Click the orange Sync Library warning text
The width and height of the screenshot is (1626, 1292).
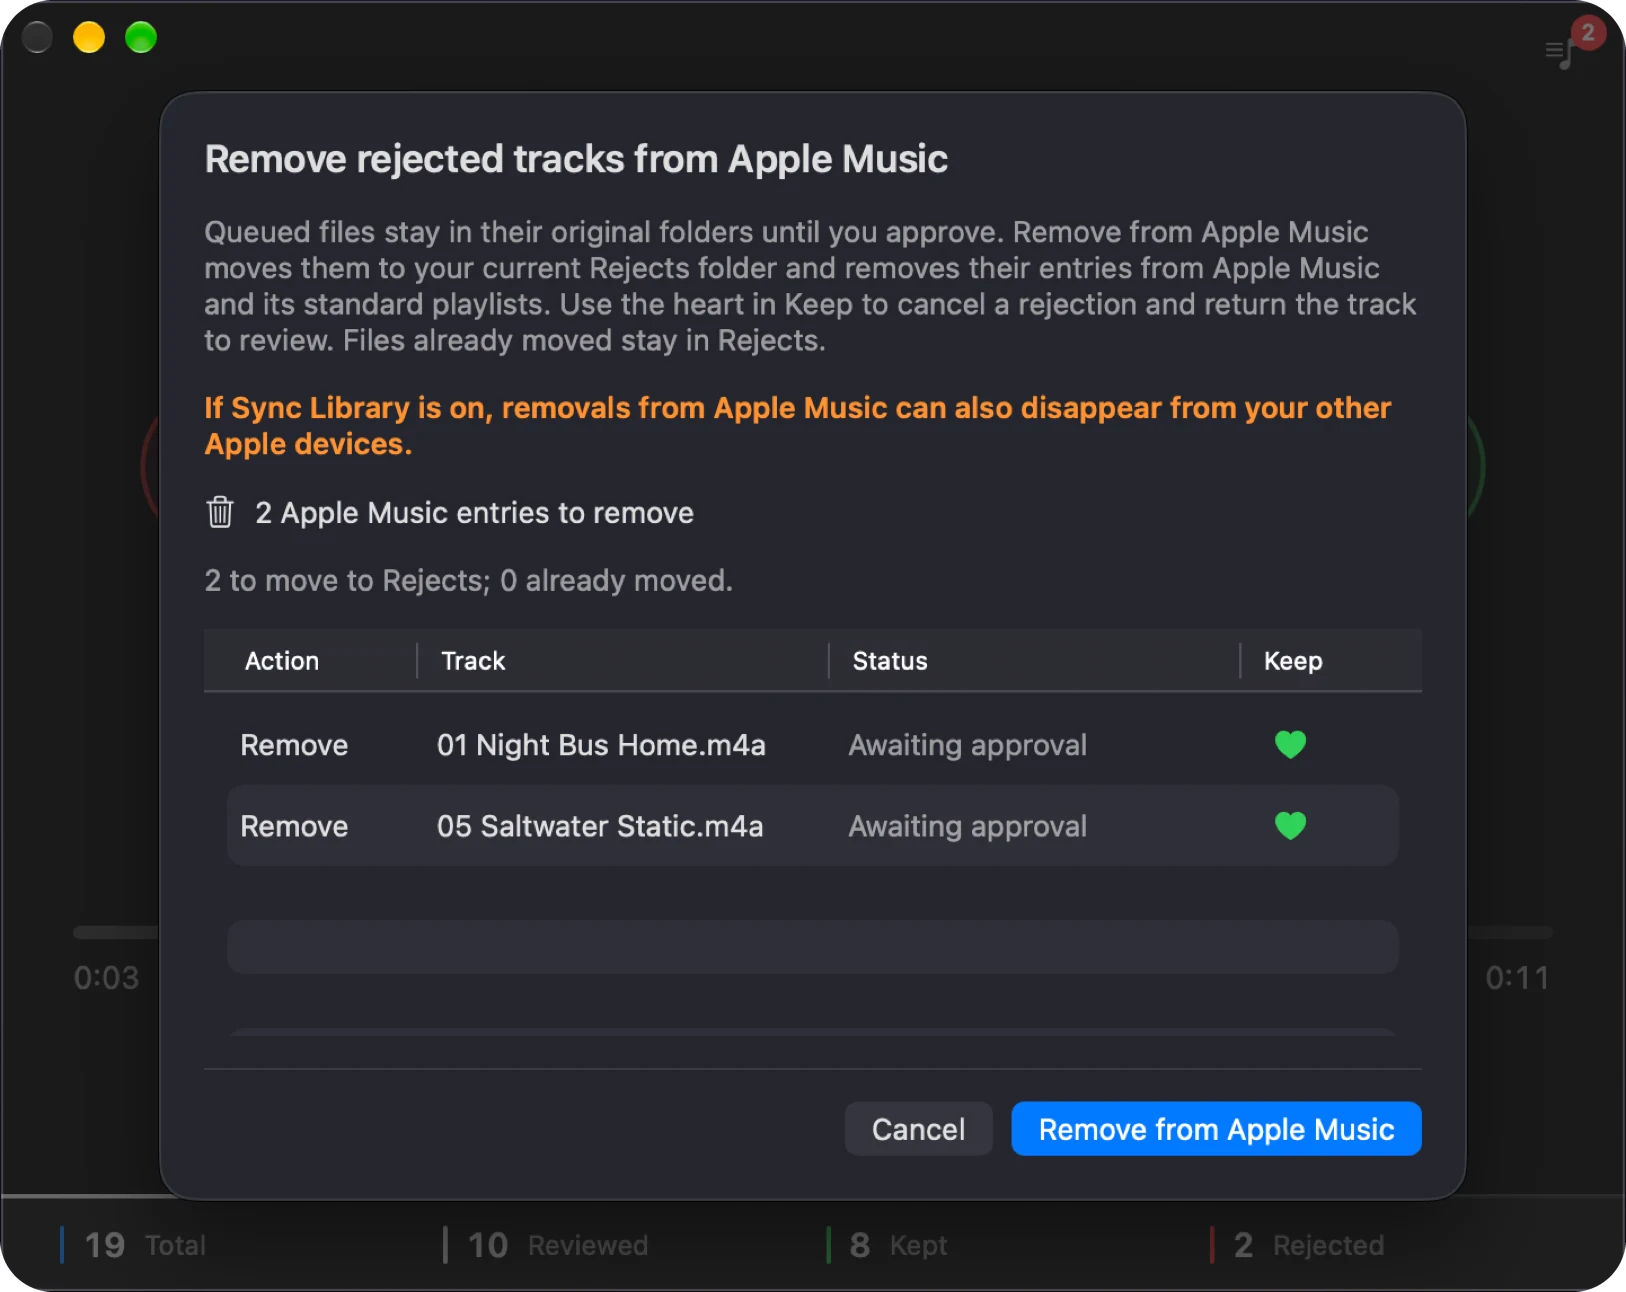(x=797, y=426)
